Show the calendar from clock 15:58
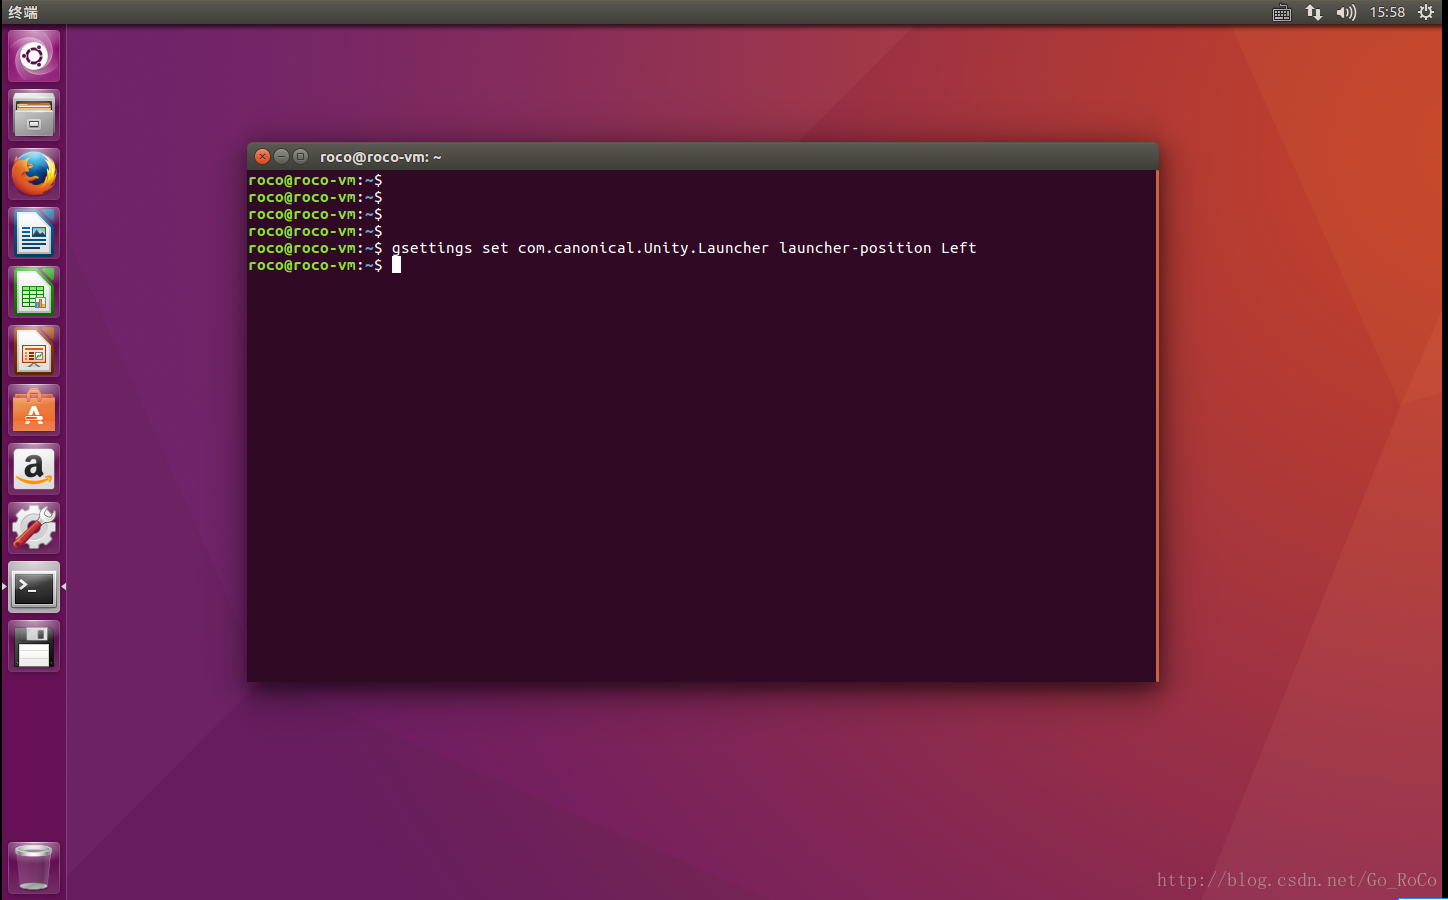This screenshot has width=1448, height=900. (1387, 12)
